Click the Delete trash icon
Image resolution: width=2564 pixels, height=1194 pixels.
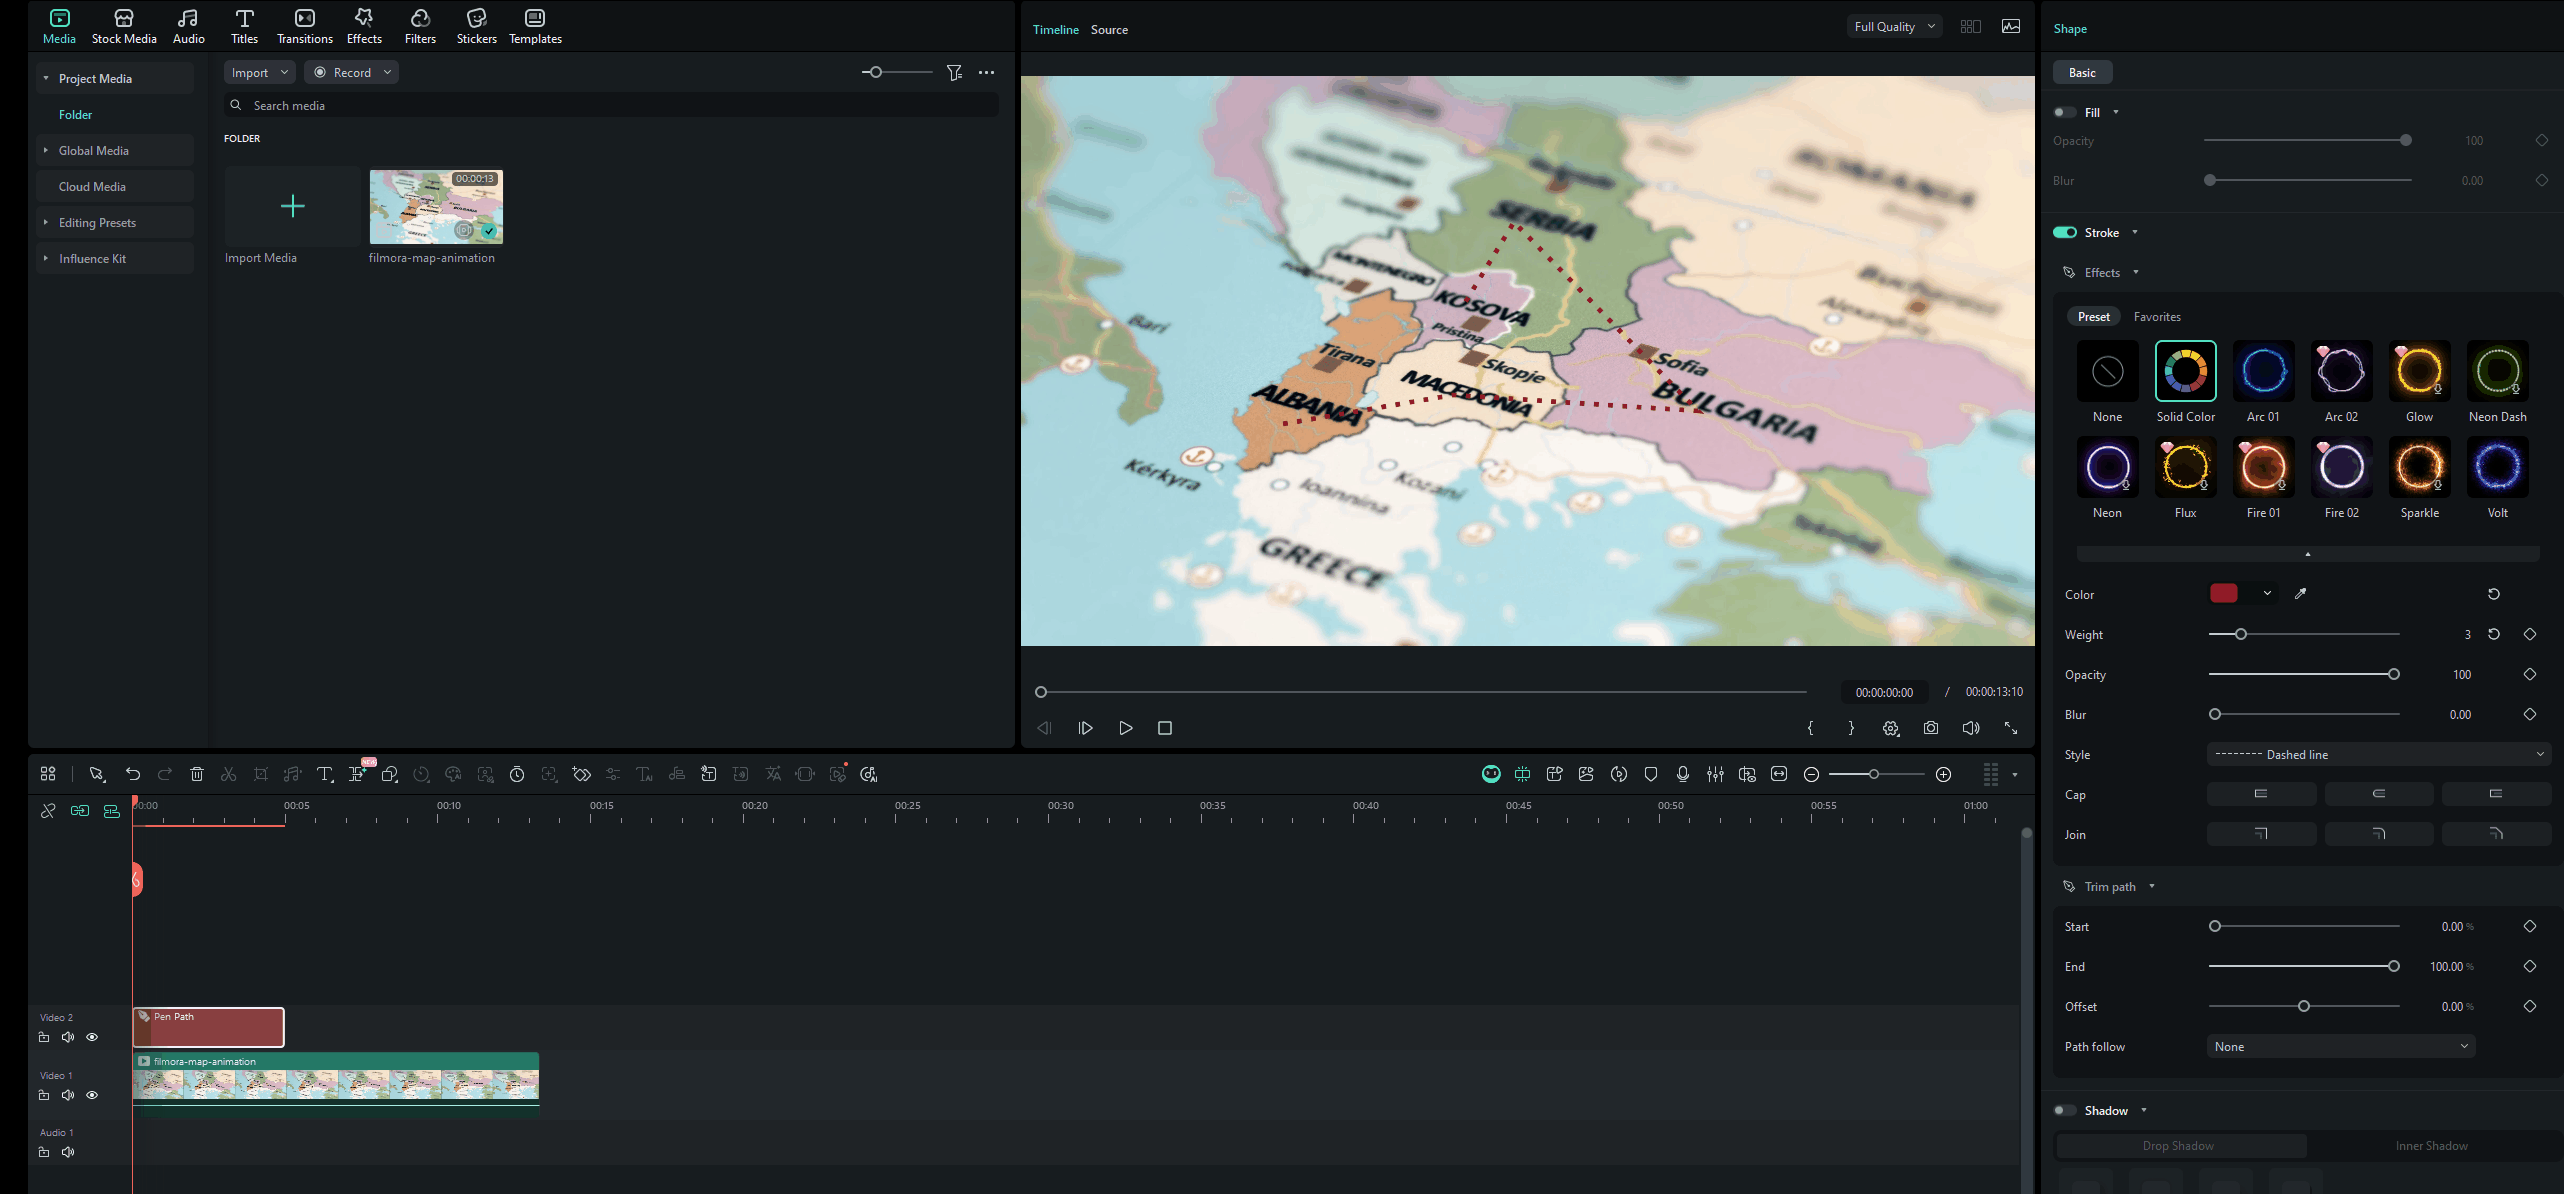tap(197, 774)
